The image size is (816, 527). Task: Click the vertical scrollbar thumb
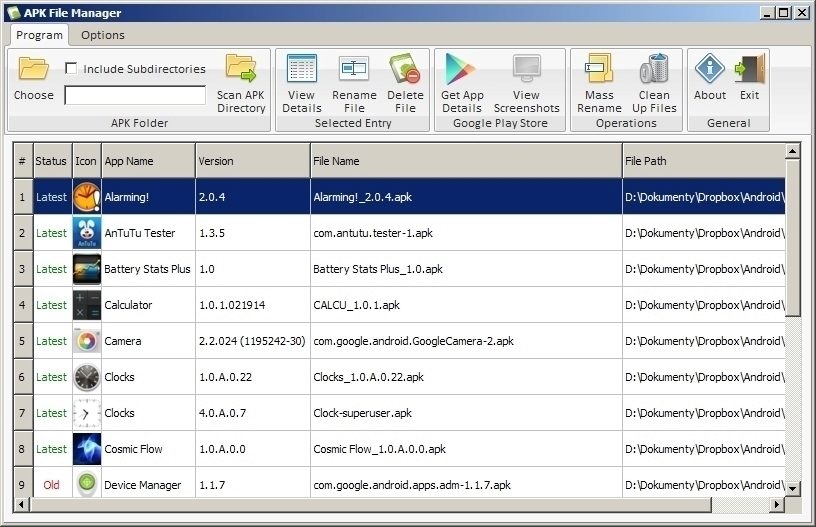[793, 238]
